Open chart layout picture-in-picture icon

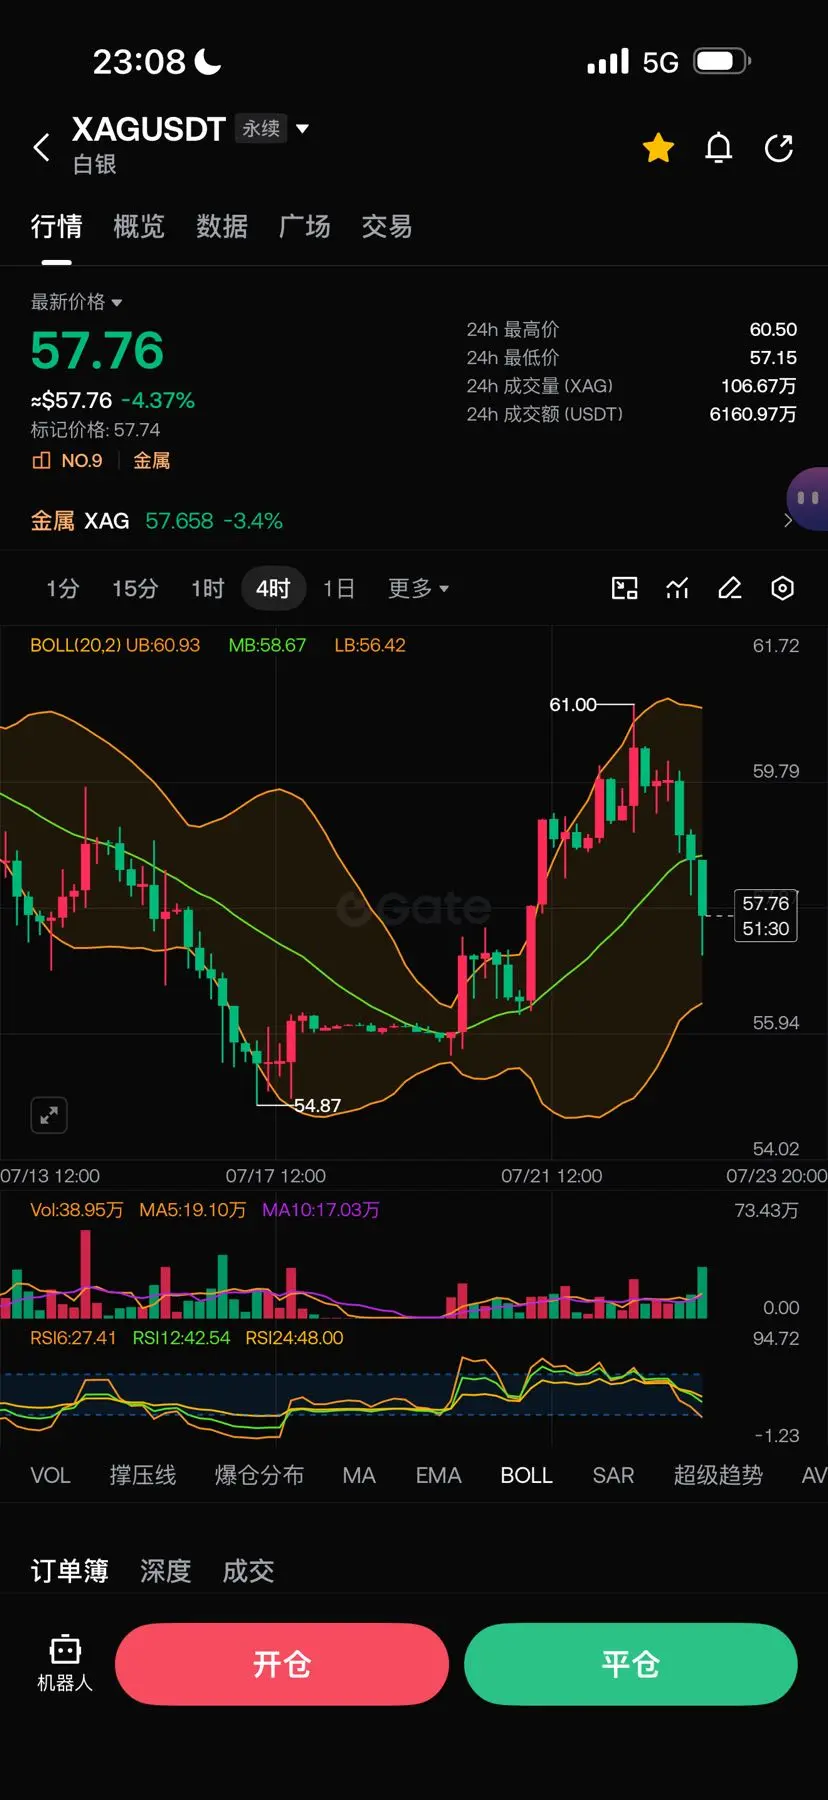pyautogui.click(x=625, y=588)
